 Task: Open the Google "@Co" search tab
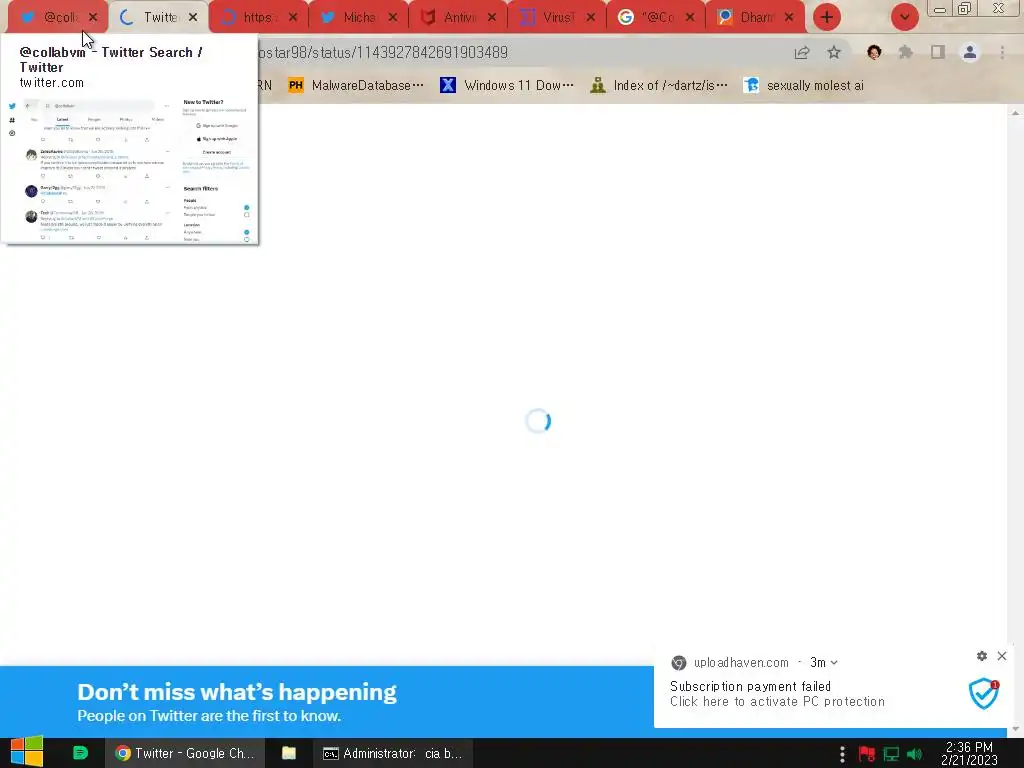pos(650,18)
